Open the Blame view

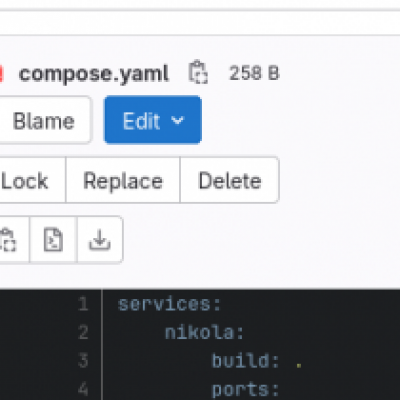(x=43, y=120)
